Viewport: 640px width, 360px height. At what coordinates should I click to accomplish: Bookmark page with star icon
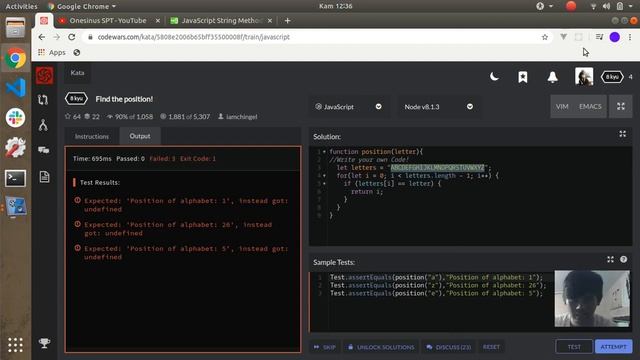click(544, 37)
